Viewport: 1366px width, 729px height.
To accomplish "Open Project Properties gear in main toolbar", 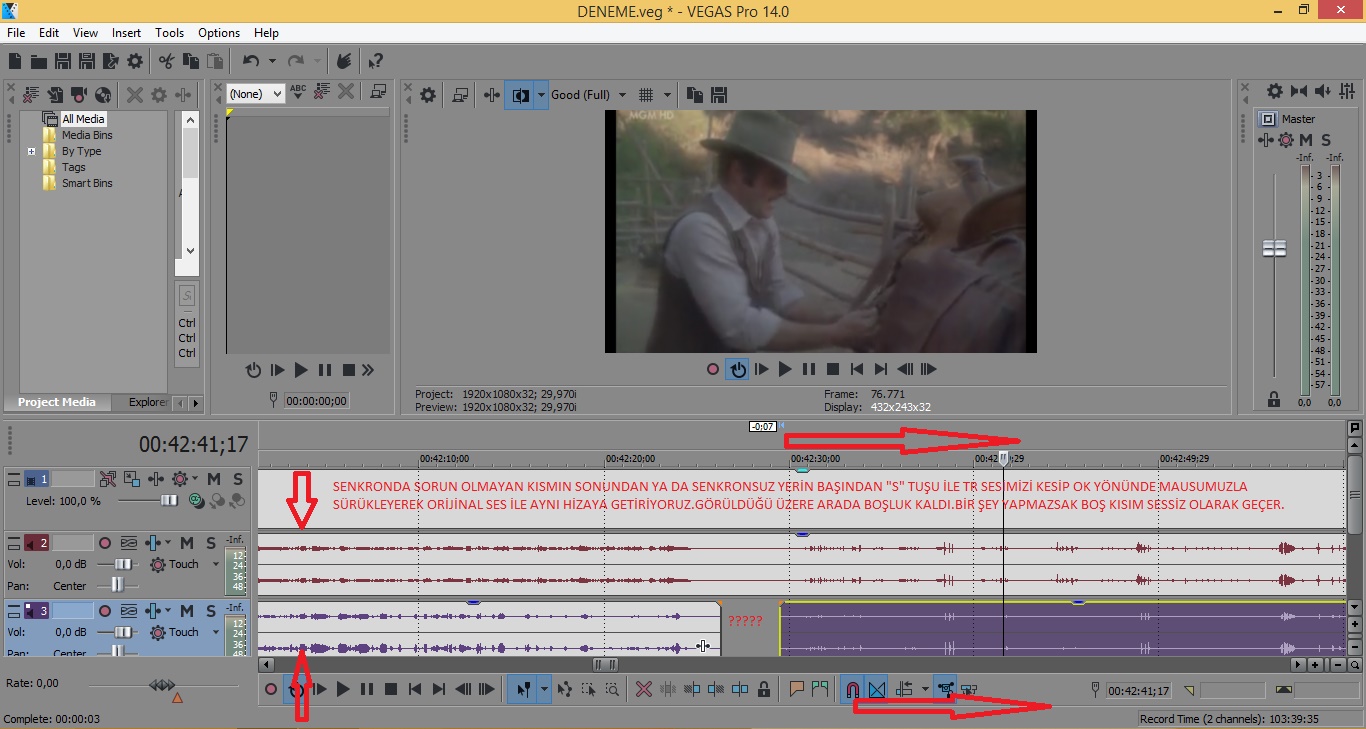I will pyautogui.click(x=135, y=61).
